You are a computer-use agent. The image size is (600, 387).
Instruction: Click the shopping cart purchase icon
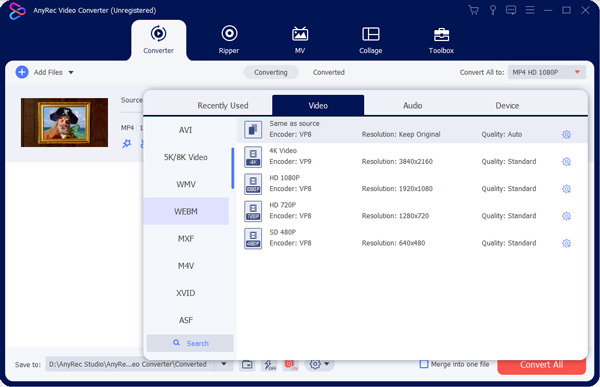click(x=474, y=10)
